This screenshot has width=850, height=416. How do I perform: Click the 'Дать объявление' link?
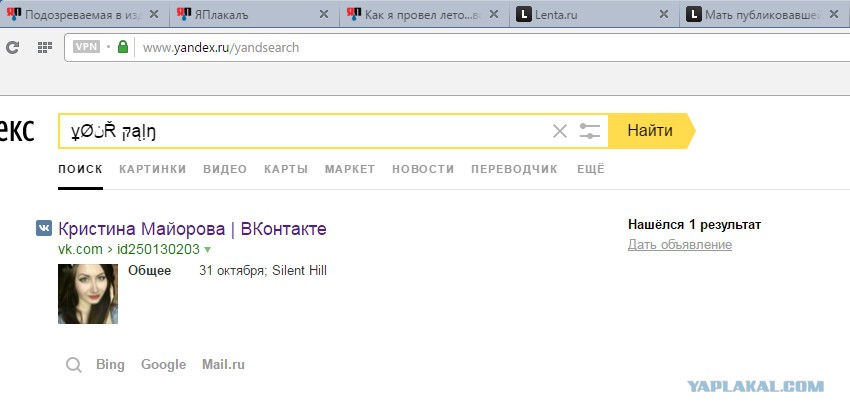(680, 245)
